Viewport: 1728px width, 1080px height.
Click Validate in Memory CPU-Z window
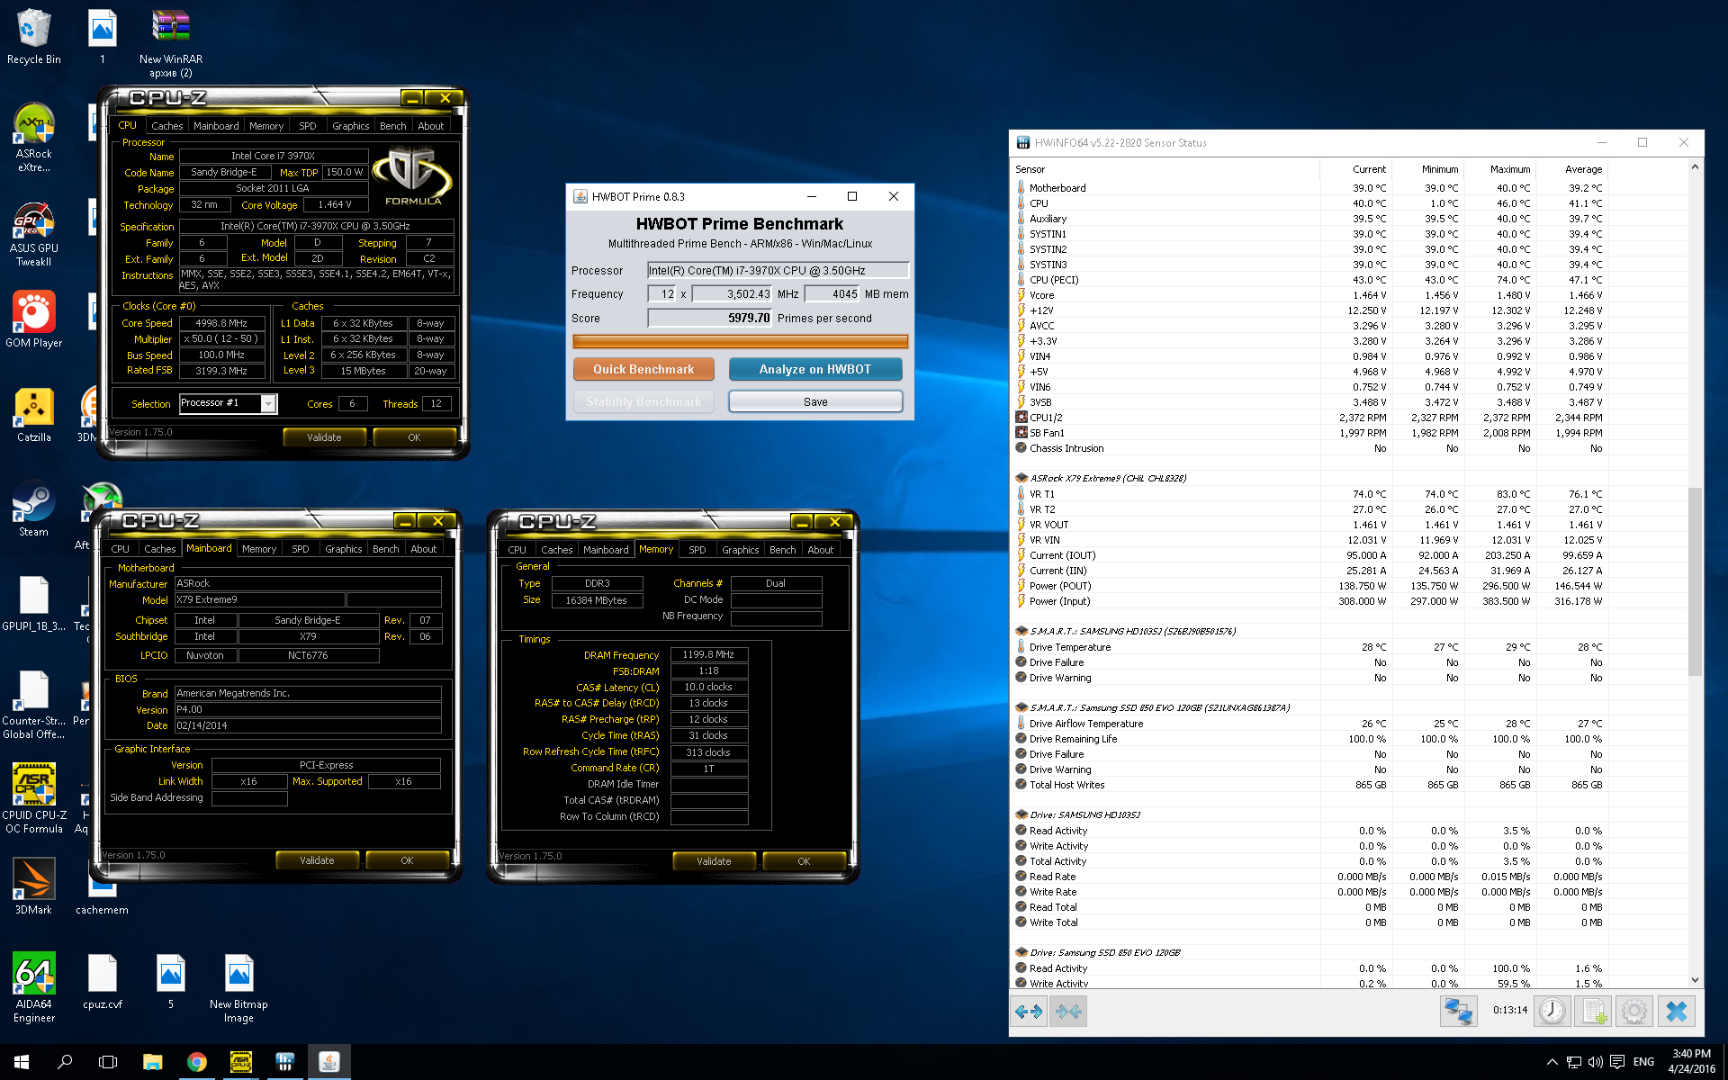(714, 861)
